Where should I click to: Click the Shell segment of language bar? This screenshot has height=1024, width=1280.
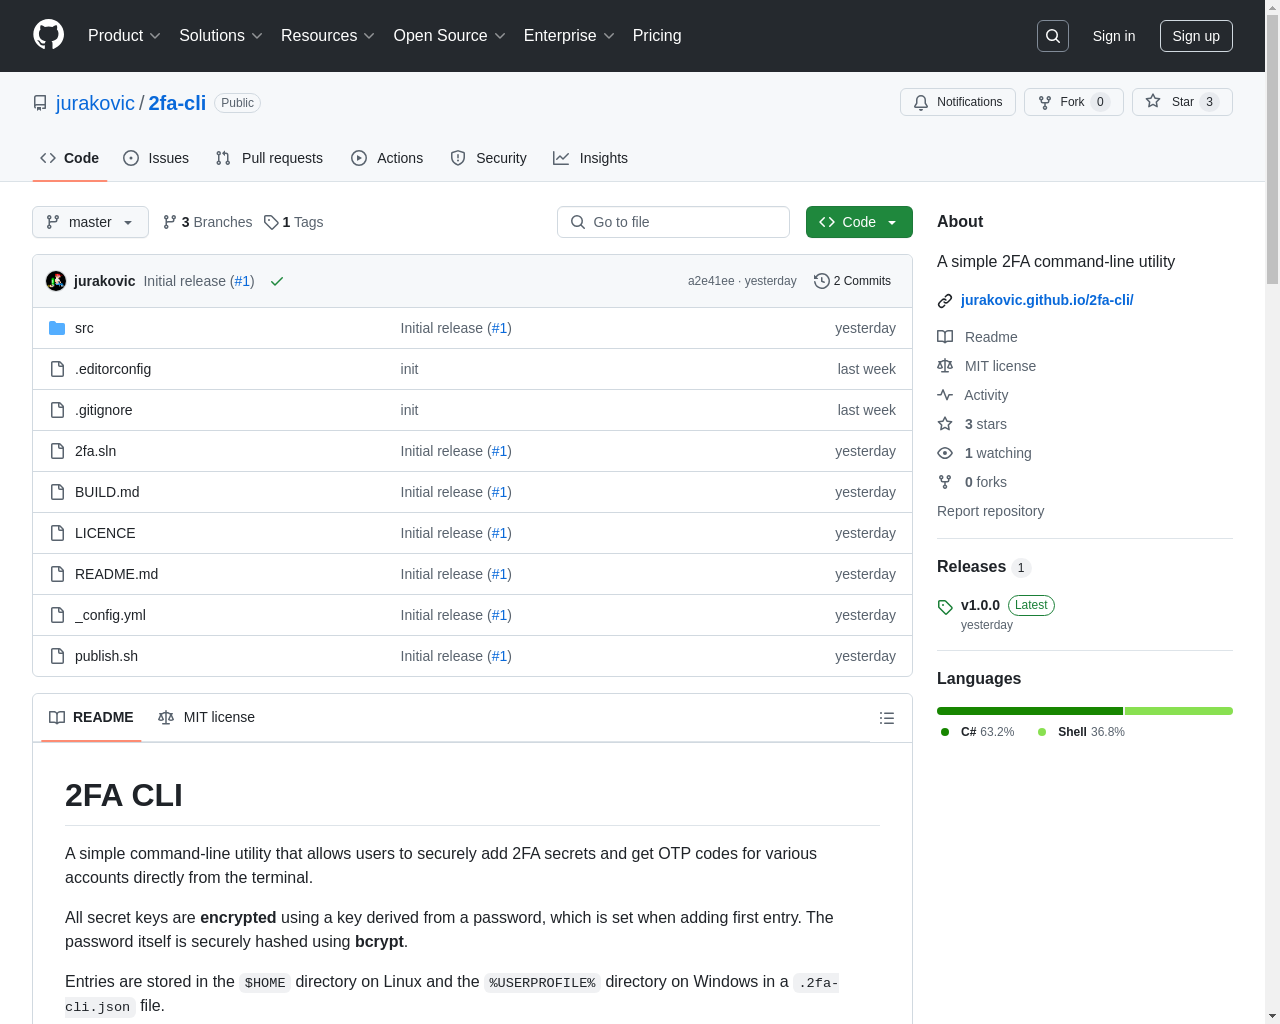pos(1179,711)
